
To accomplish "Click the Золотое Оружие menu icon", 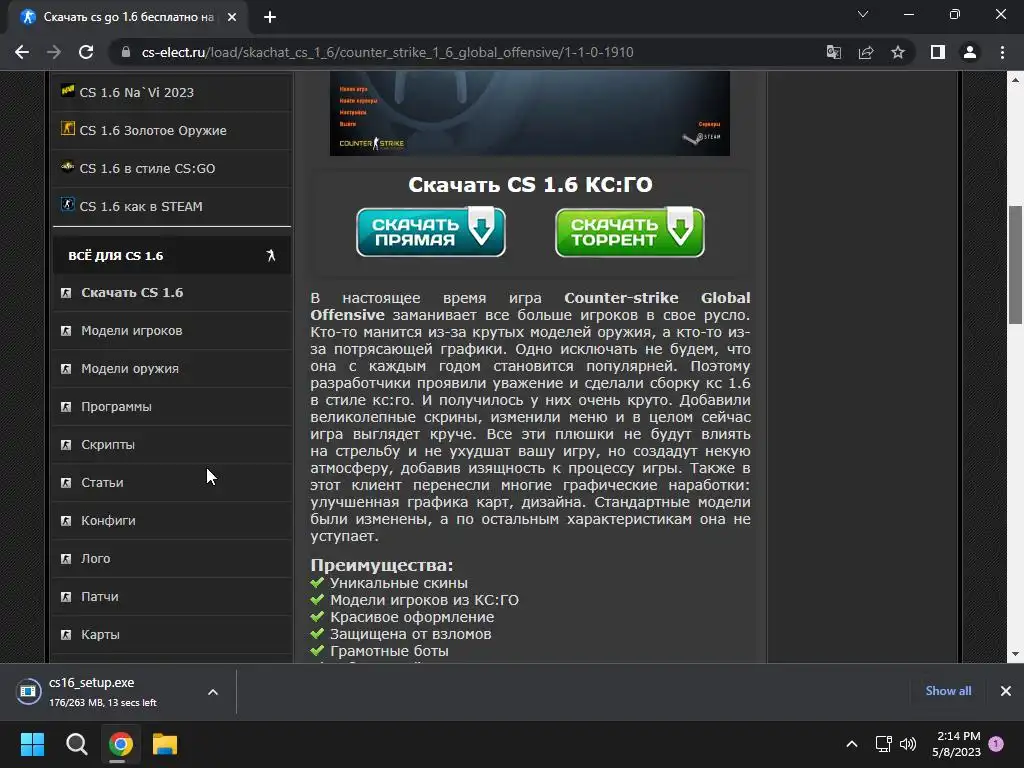I will (67, 128).
